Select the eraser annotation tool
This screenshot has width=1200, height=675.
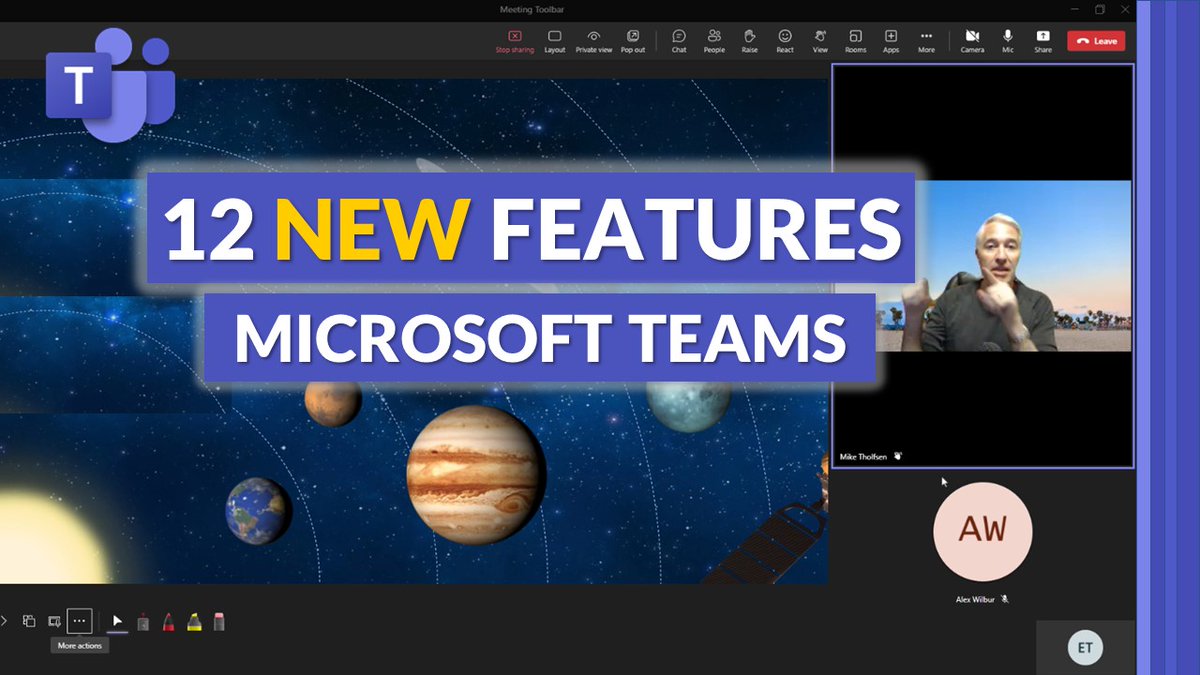click(x=218, y=621)
